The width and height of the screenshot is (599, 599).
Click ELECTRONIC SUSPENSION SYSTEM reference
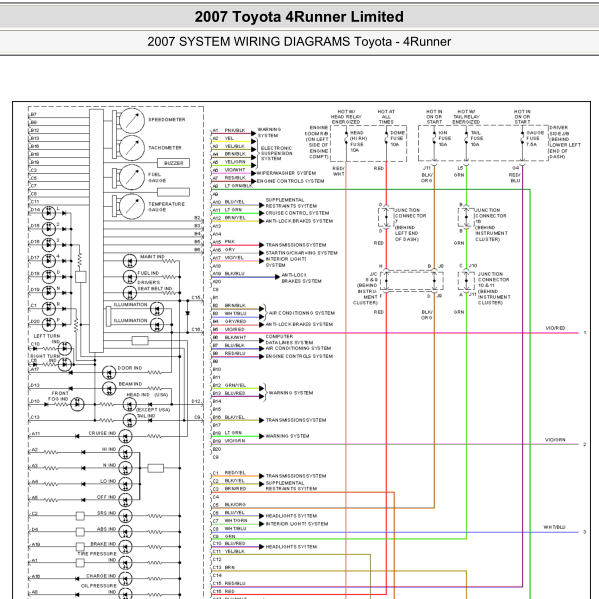point(277,153)
